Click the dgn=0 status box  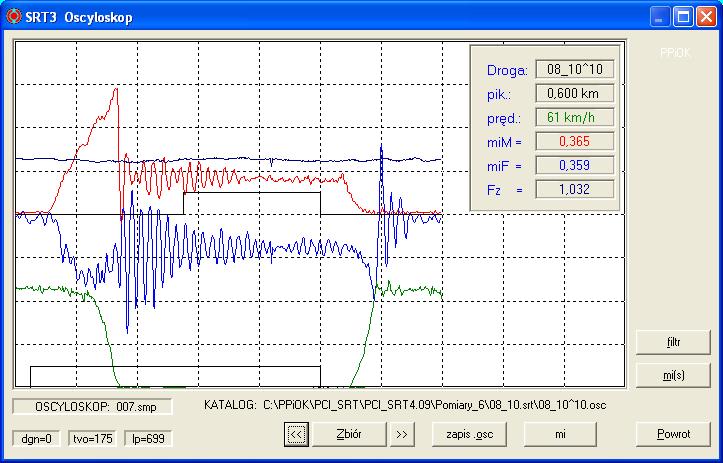pos(36,438)
